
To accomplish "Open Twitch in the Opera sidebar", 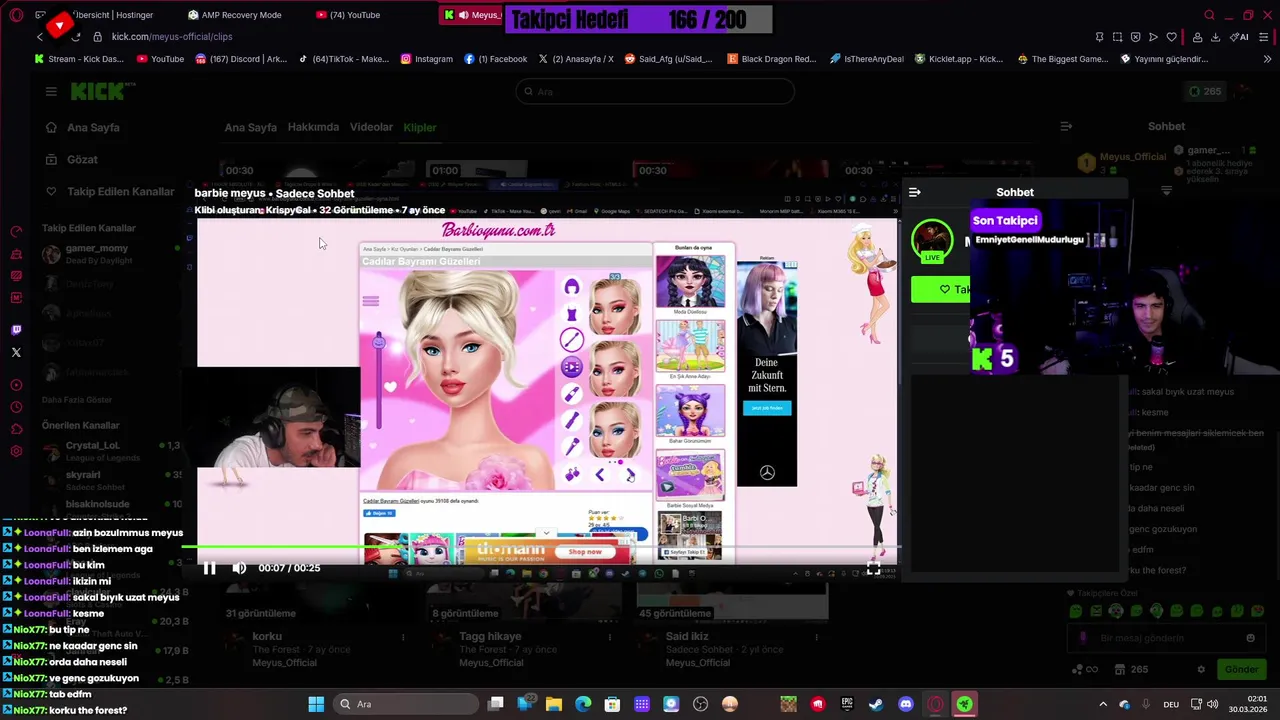I will [x=16, y=330].
